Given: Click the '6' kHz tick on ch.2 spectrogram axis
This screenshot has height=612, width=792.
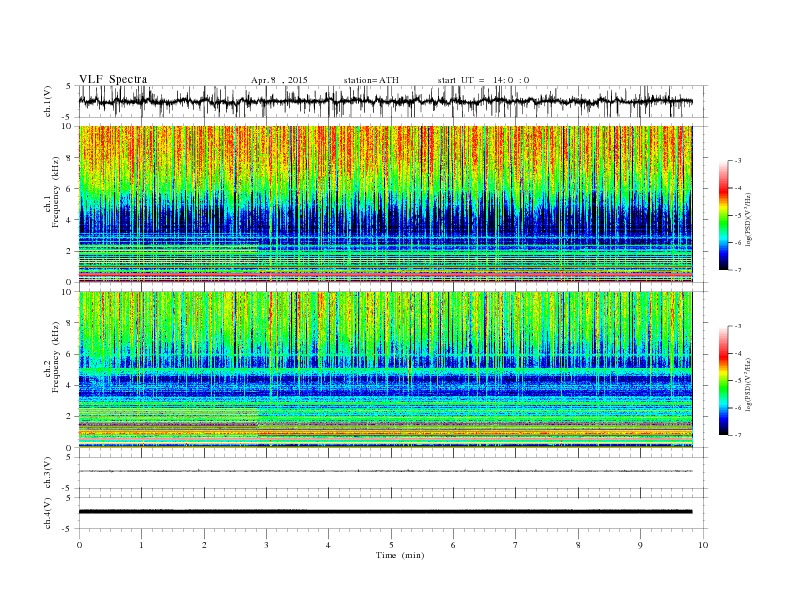Looking at the screenshot, I should click(69, 354).
